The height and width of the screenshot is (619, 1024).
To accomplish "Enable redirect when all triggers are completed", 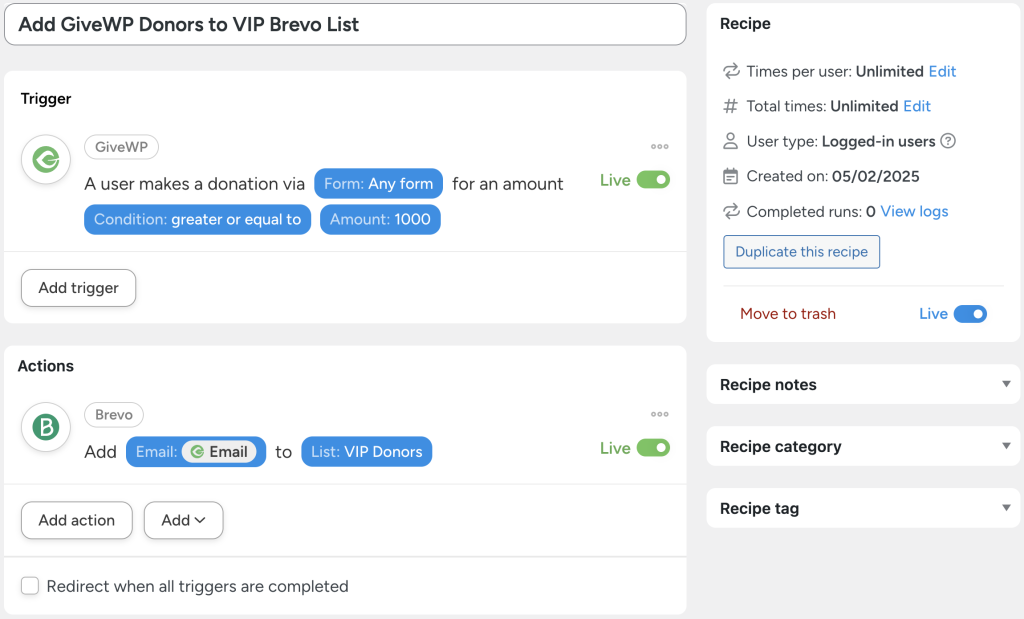I will 29,586.
